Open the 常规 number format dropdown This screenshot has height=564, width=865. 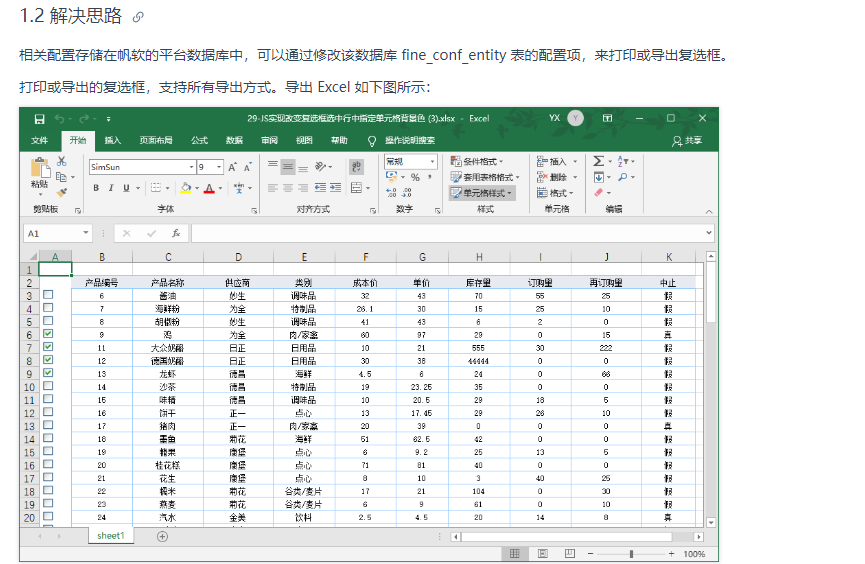(x=432, y=162)
